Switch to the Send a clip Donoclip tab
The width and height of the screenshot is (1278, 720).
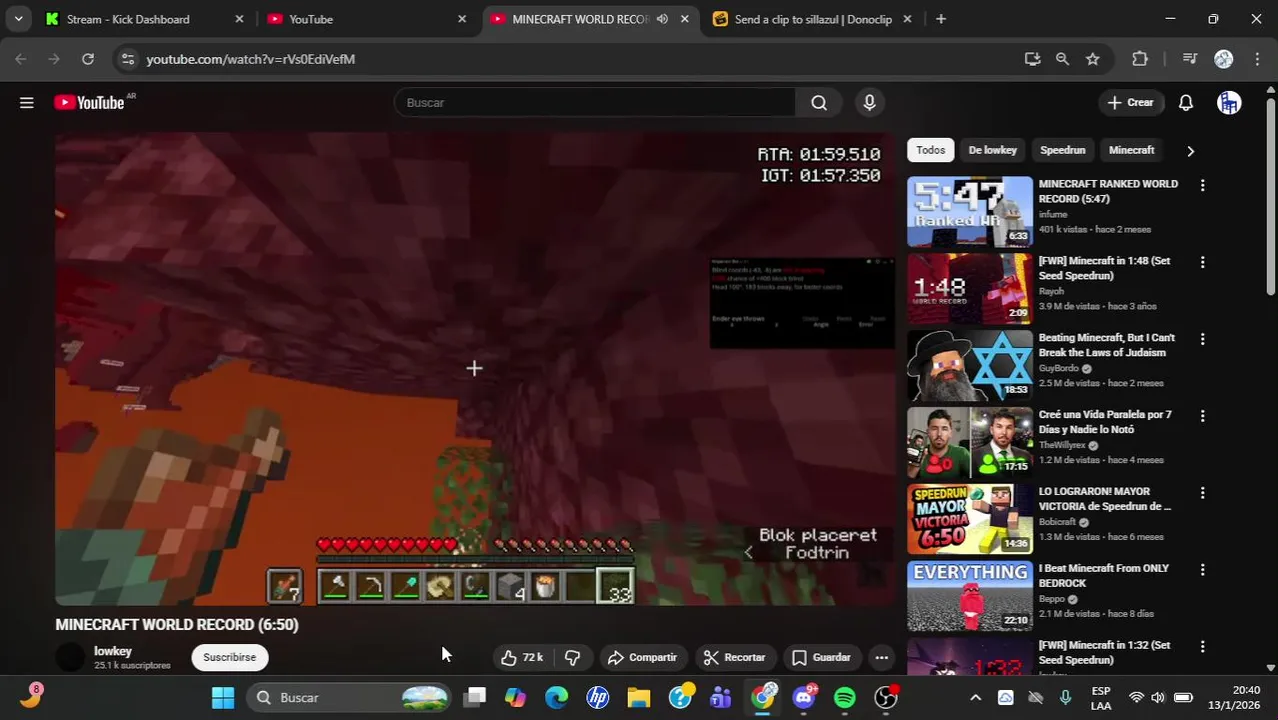[x=812, y=19]
